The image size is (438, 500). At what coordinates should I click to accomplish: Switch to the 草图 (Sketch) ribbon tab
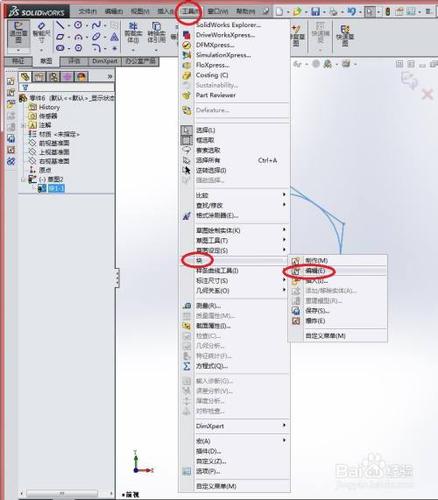click(x=46, y=61)
